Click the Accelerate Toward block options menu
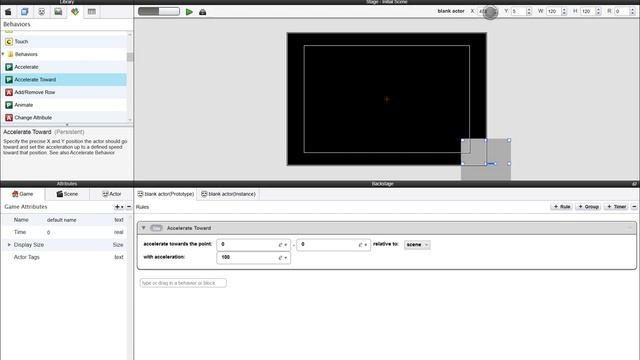This screenshot has width=640, height=360. point(630,228)
